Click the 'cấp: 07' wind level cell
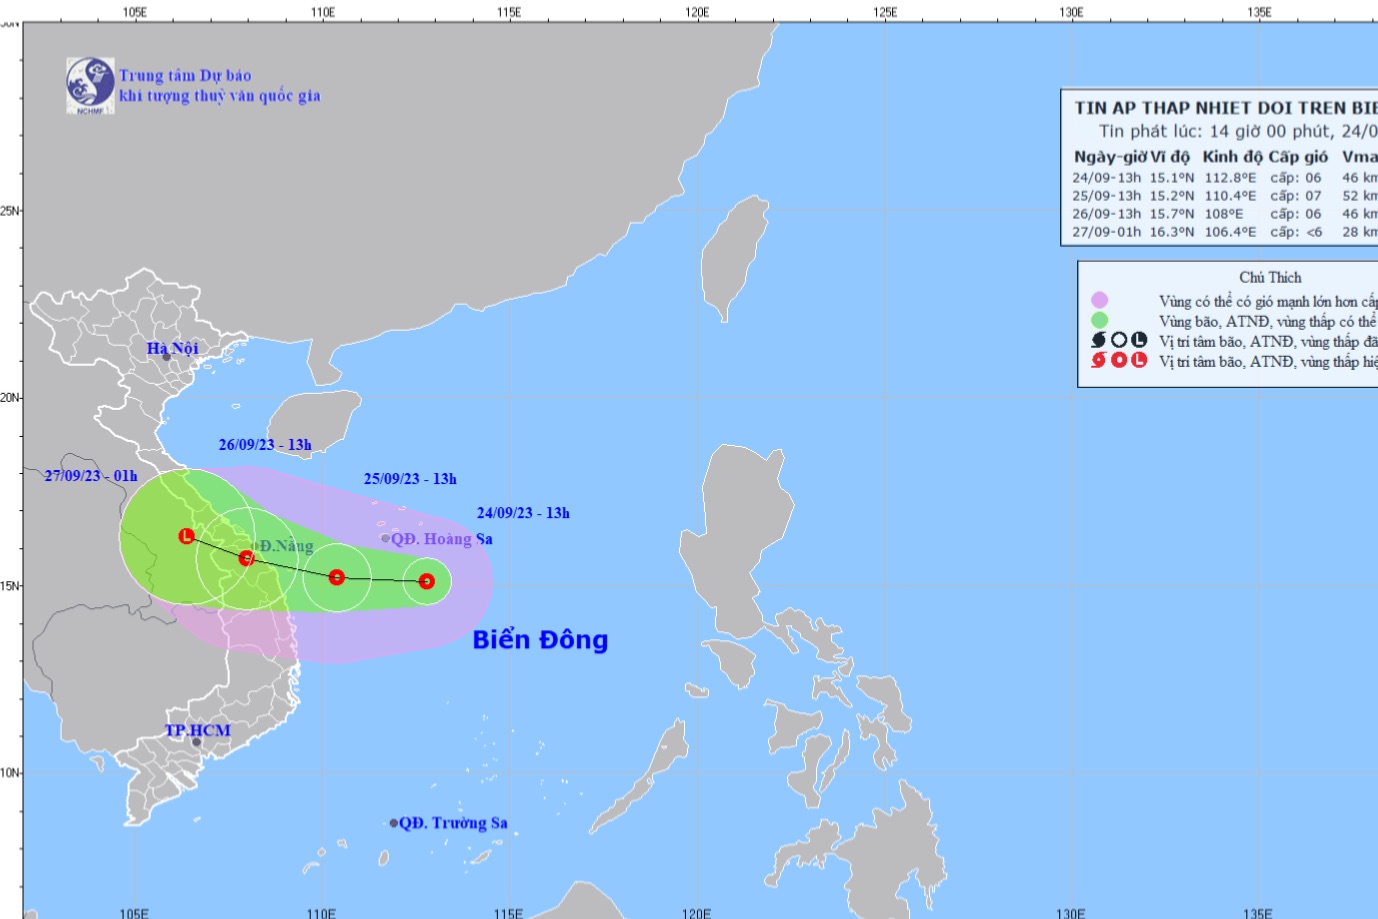This screenshot has height=919, width=1378. [1296, 196]
